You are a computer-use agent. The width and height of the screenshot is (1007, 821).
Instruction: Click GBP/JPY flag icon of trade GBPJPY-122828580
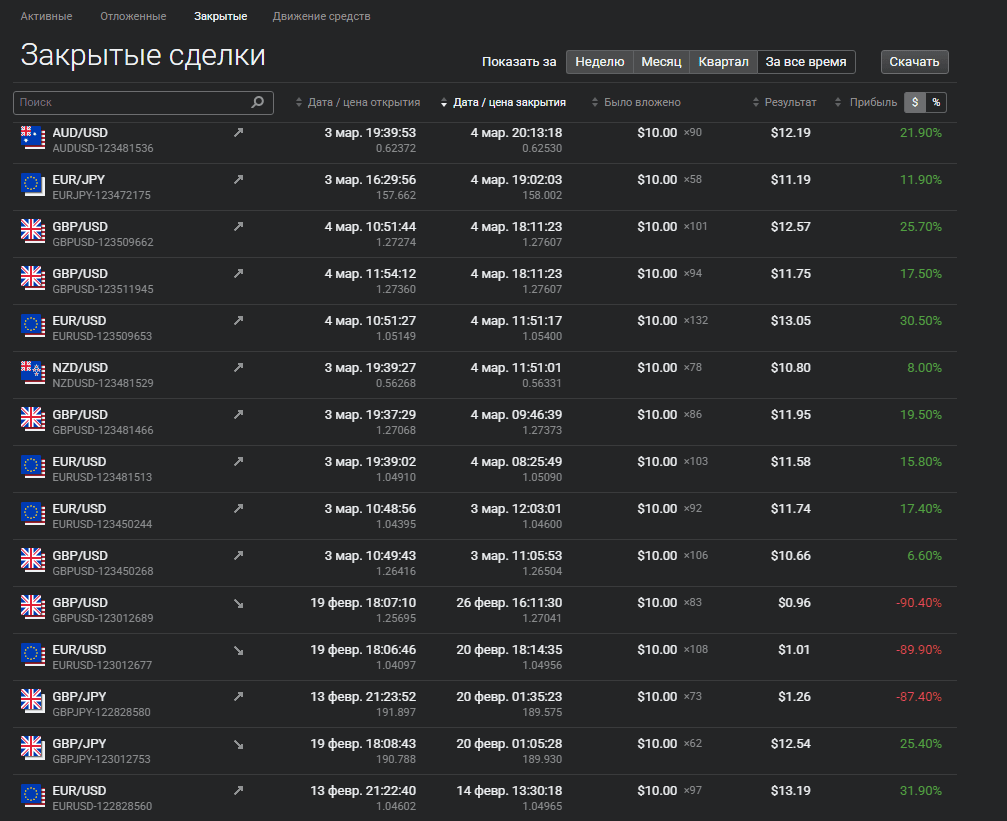[x=33, y=702]
